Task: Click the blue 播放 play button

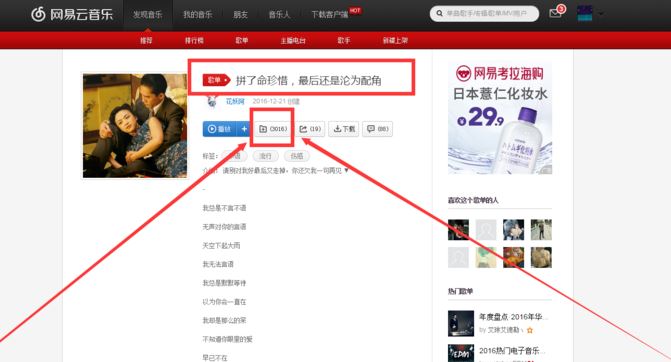Action: (220, 129)
